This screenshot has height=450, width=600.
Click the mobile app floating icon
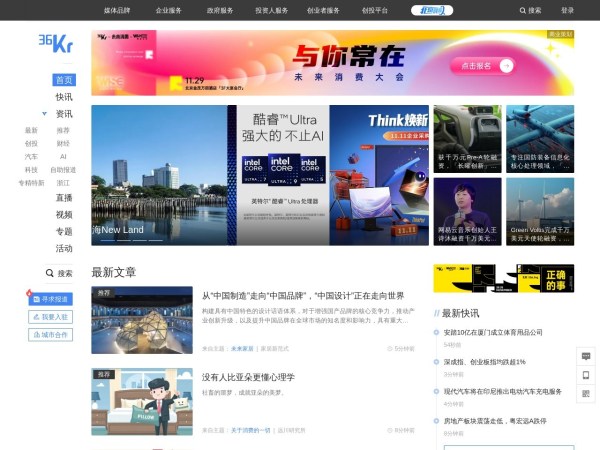586,375
